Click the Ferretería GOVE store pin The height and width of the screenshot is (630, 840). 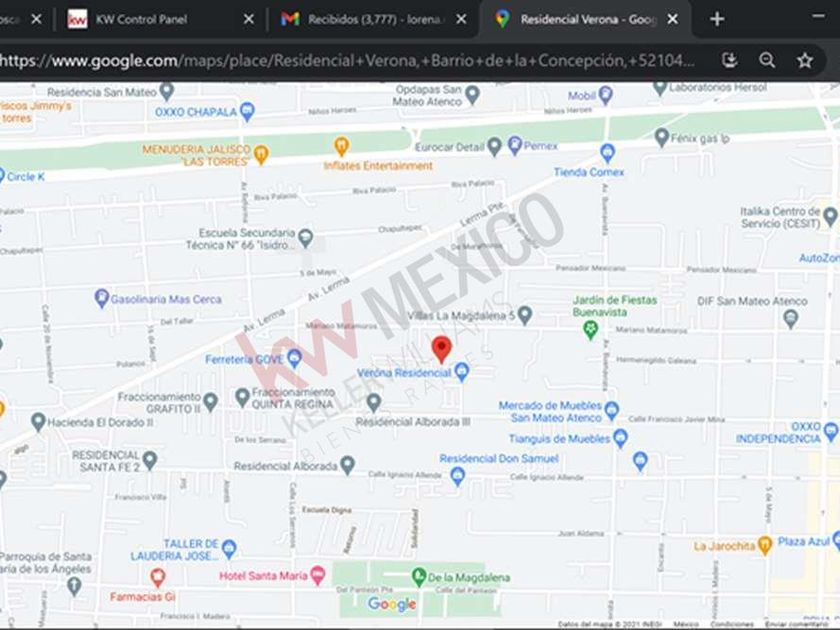294,358
